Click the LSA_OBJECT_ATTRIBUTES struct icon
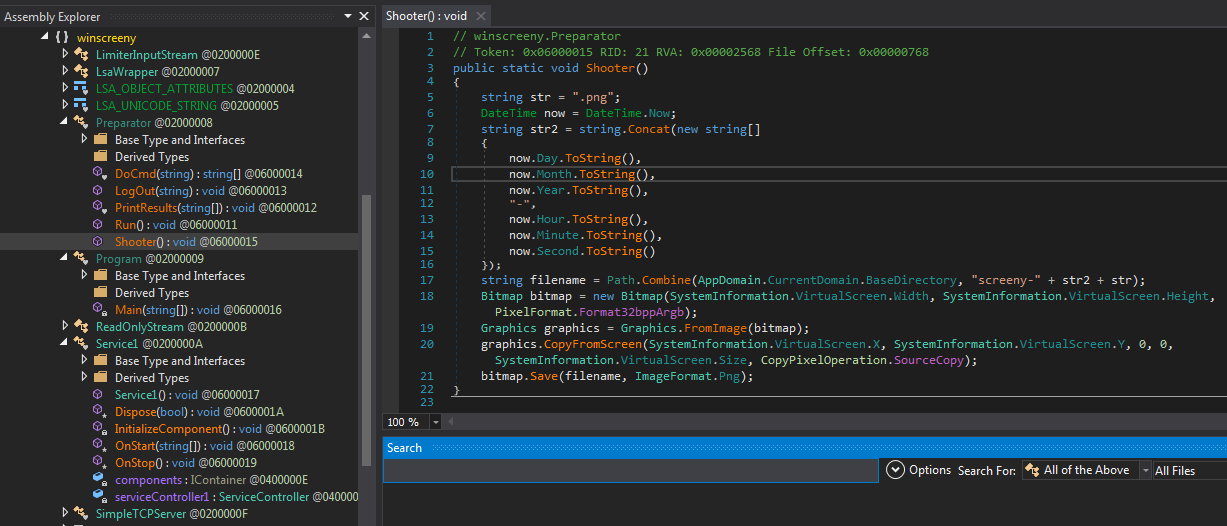Viewport: 1227px width, 526px height. pyautogui.click(x=81, y=88)
